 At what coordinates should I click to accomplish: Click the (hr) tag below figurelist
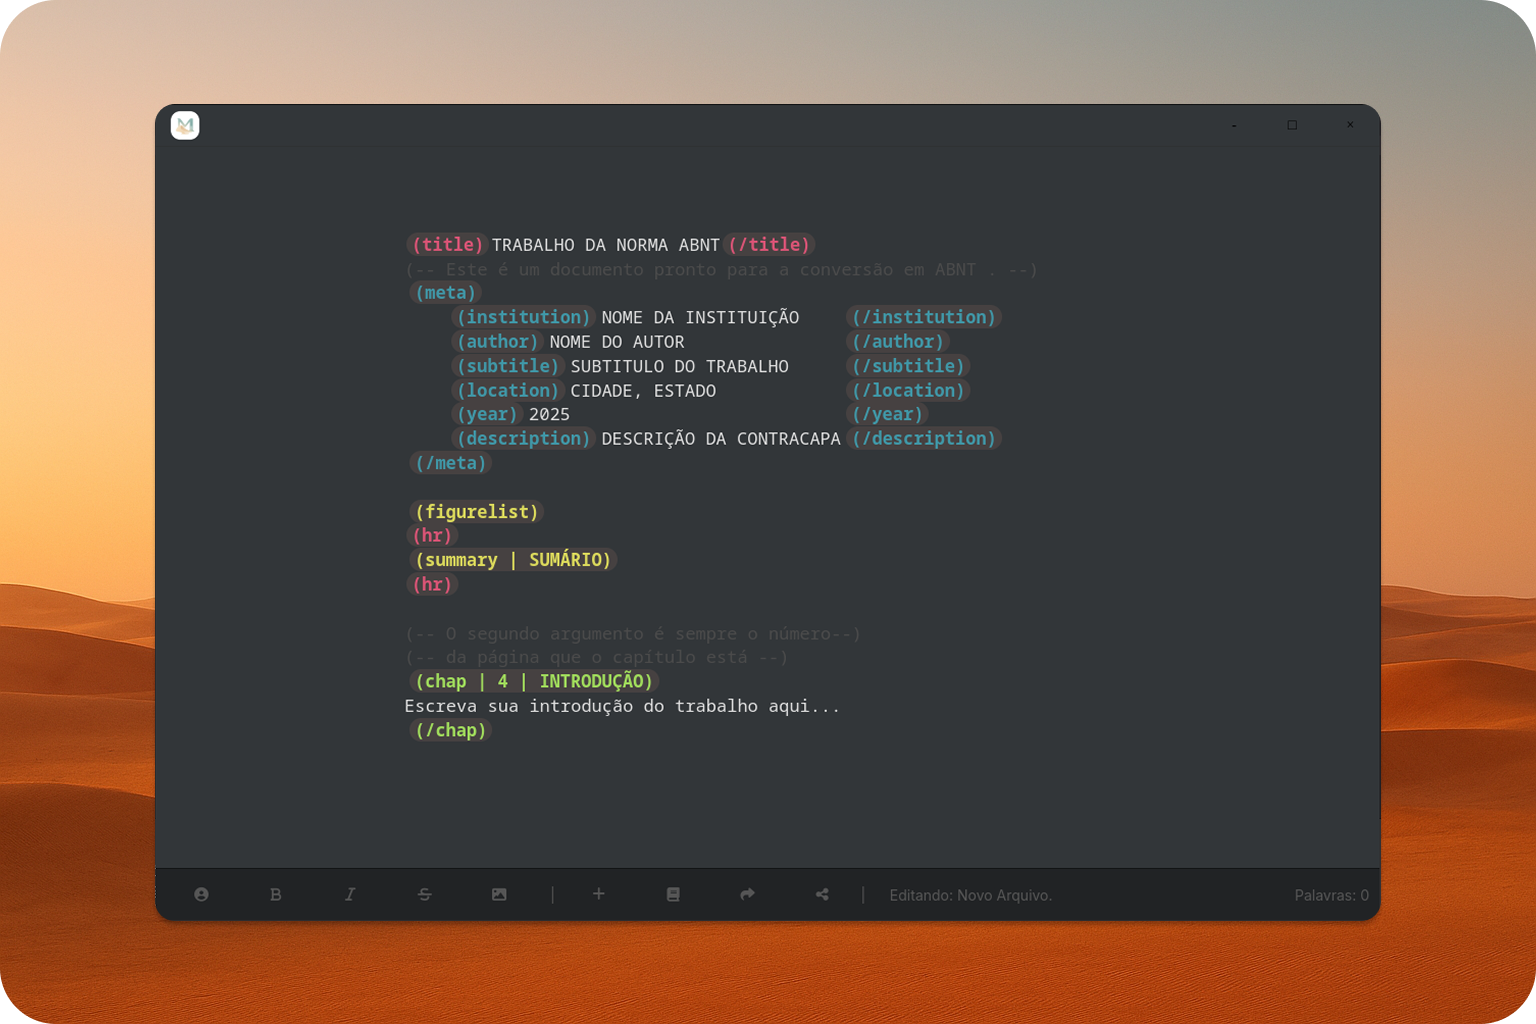tap(432, 536)
